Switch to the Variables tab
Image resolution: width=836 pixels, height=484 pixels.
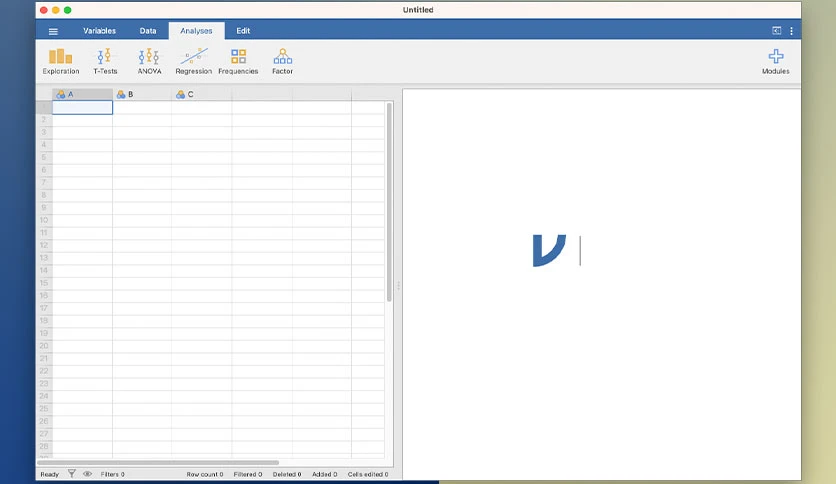99,31
